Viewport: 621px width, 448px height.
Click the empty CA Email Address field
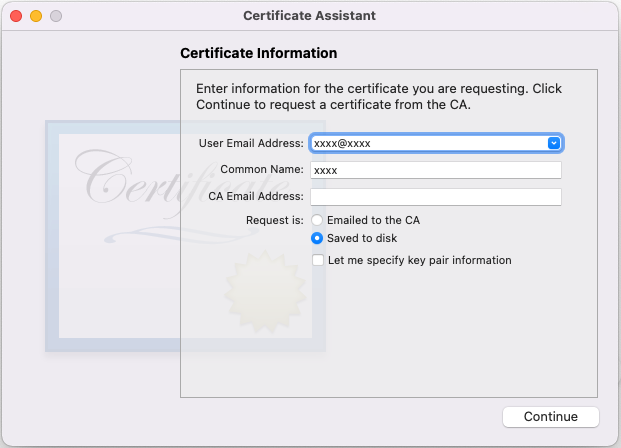(436, 196)
